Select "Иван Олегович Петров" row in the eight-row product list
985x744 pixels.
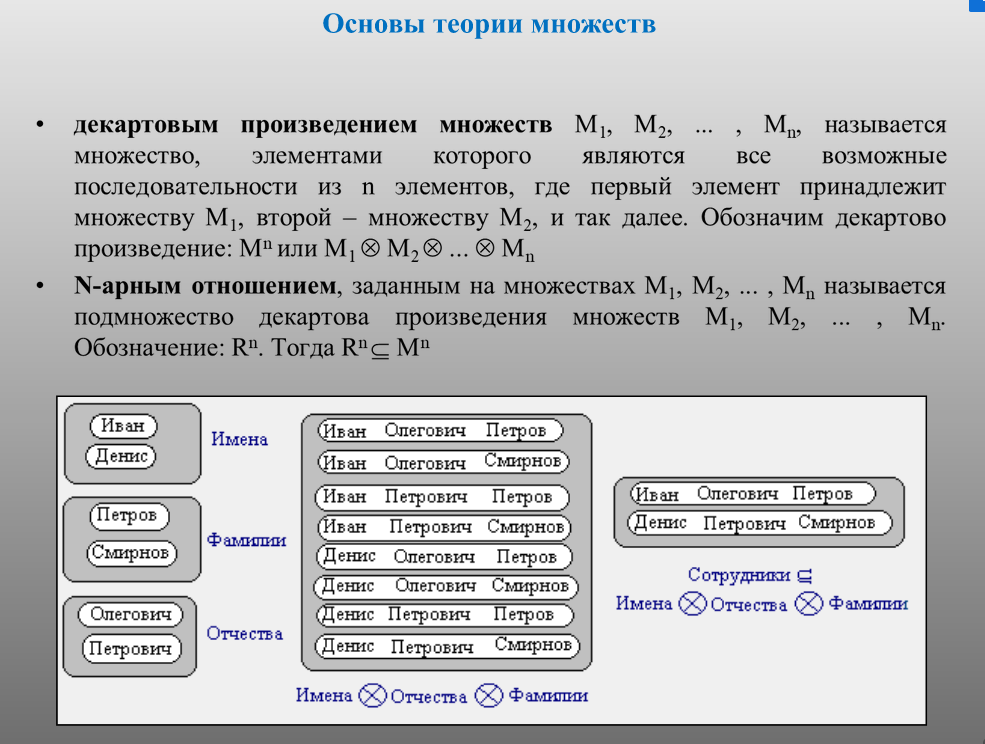coord(440,431)
